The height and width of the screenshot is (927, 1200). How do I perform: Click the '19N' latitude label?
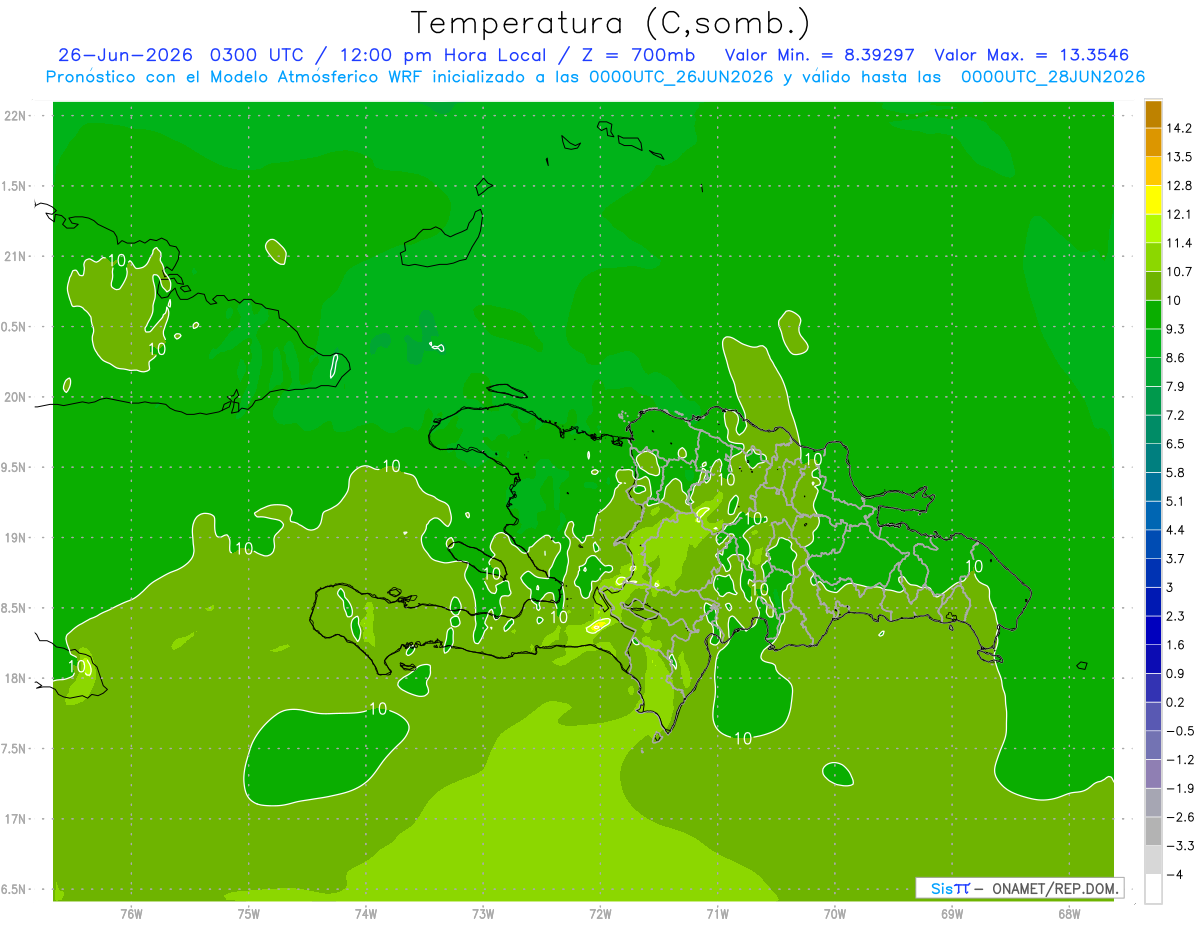14,537
